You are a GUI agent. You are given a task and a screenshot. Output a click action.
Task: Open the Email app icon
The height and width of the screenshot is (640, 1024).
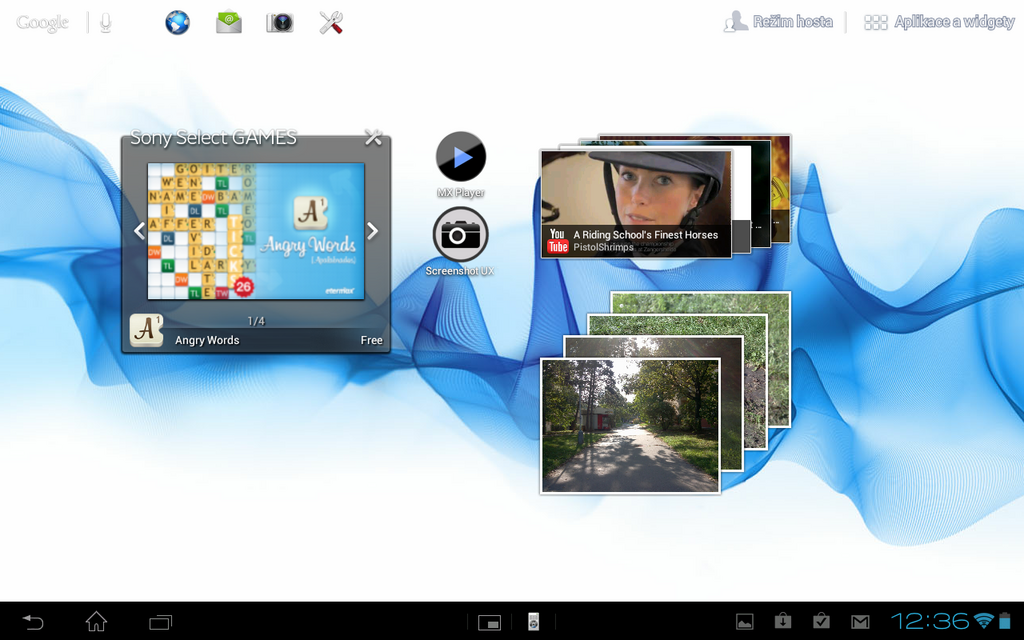coord(228,22)
